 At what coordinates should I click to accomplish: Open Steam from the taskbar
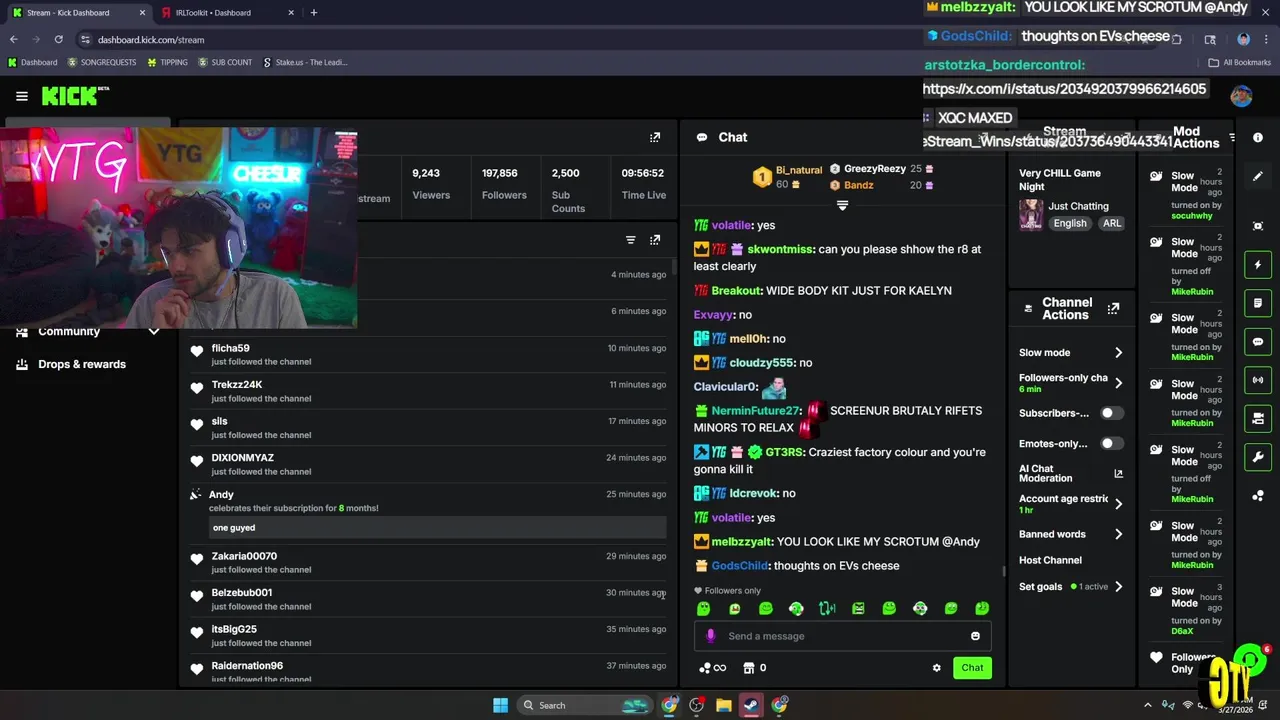[x=751, y=705]
